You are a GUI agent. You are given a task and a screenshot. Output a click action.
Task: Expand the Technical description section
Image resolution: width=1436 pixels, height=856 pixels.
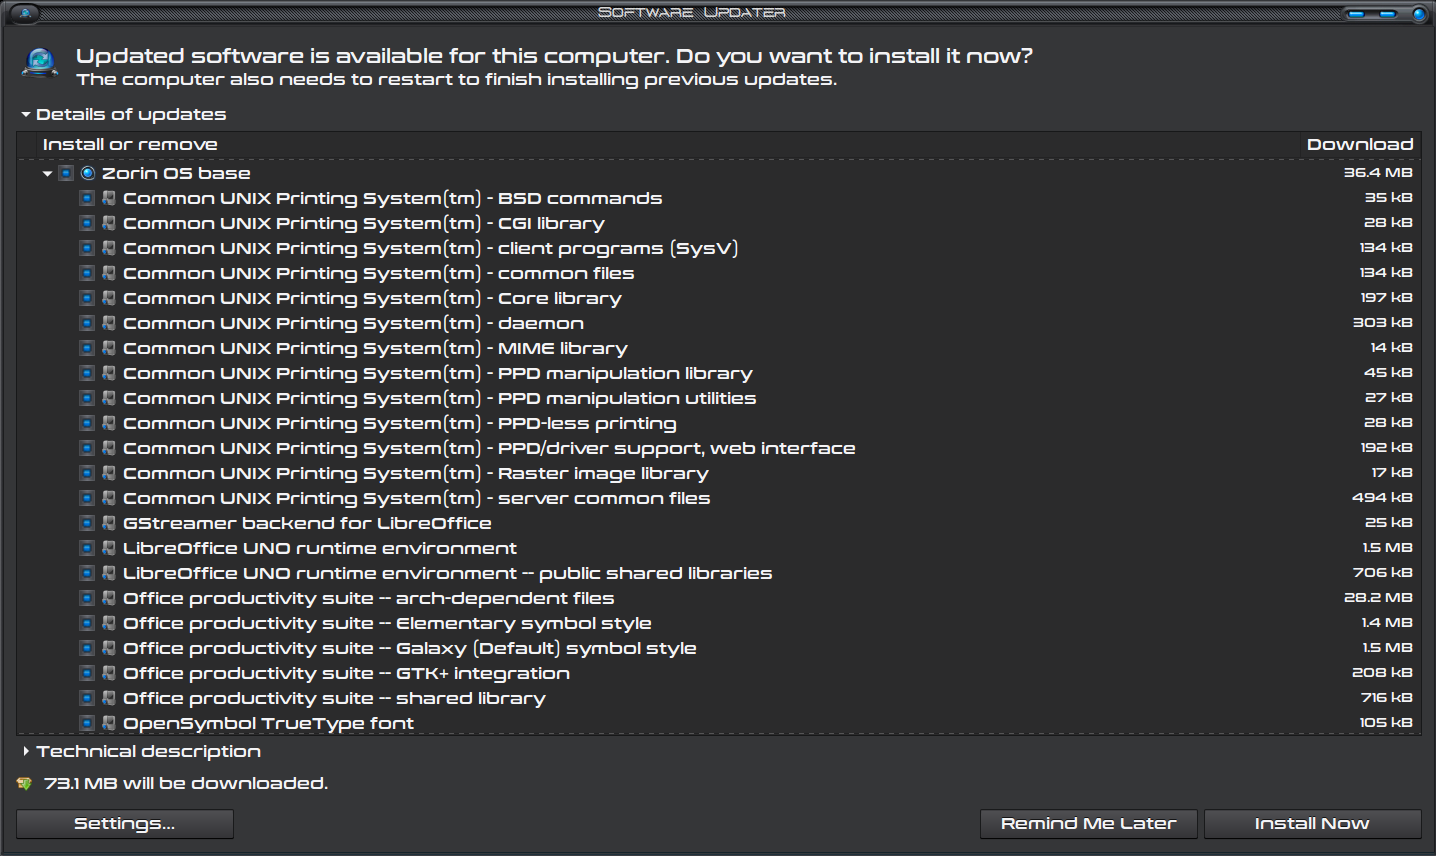[26, 751]
